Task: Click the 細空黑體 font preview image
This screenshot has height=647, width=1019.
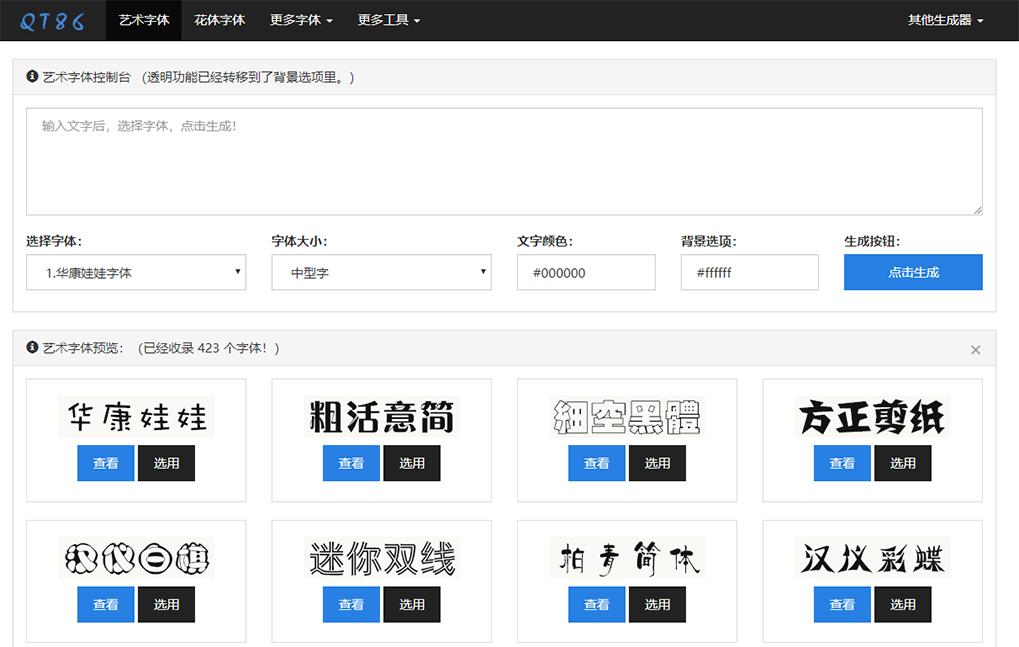Action: point(627,416)
